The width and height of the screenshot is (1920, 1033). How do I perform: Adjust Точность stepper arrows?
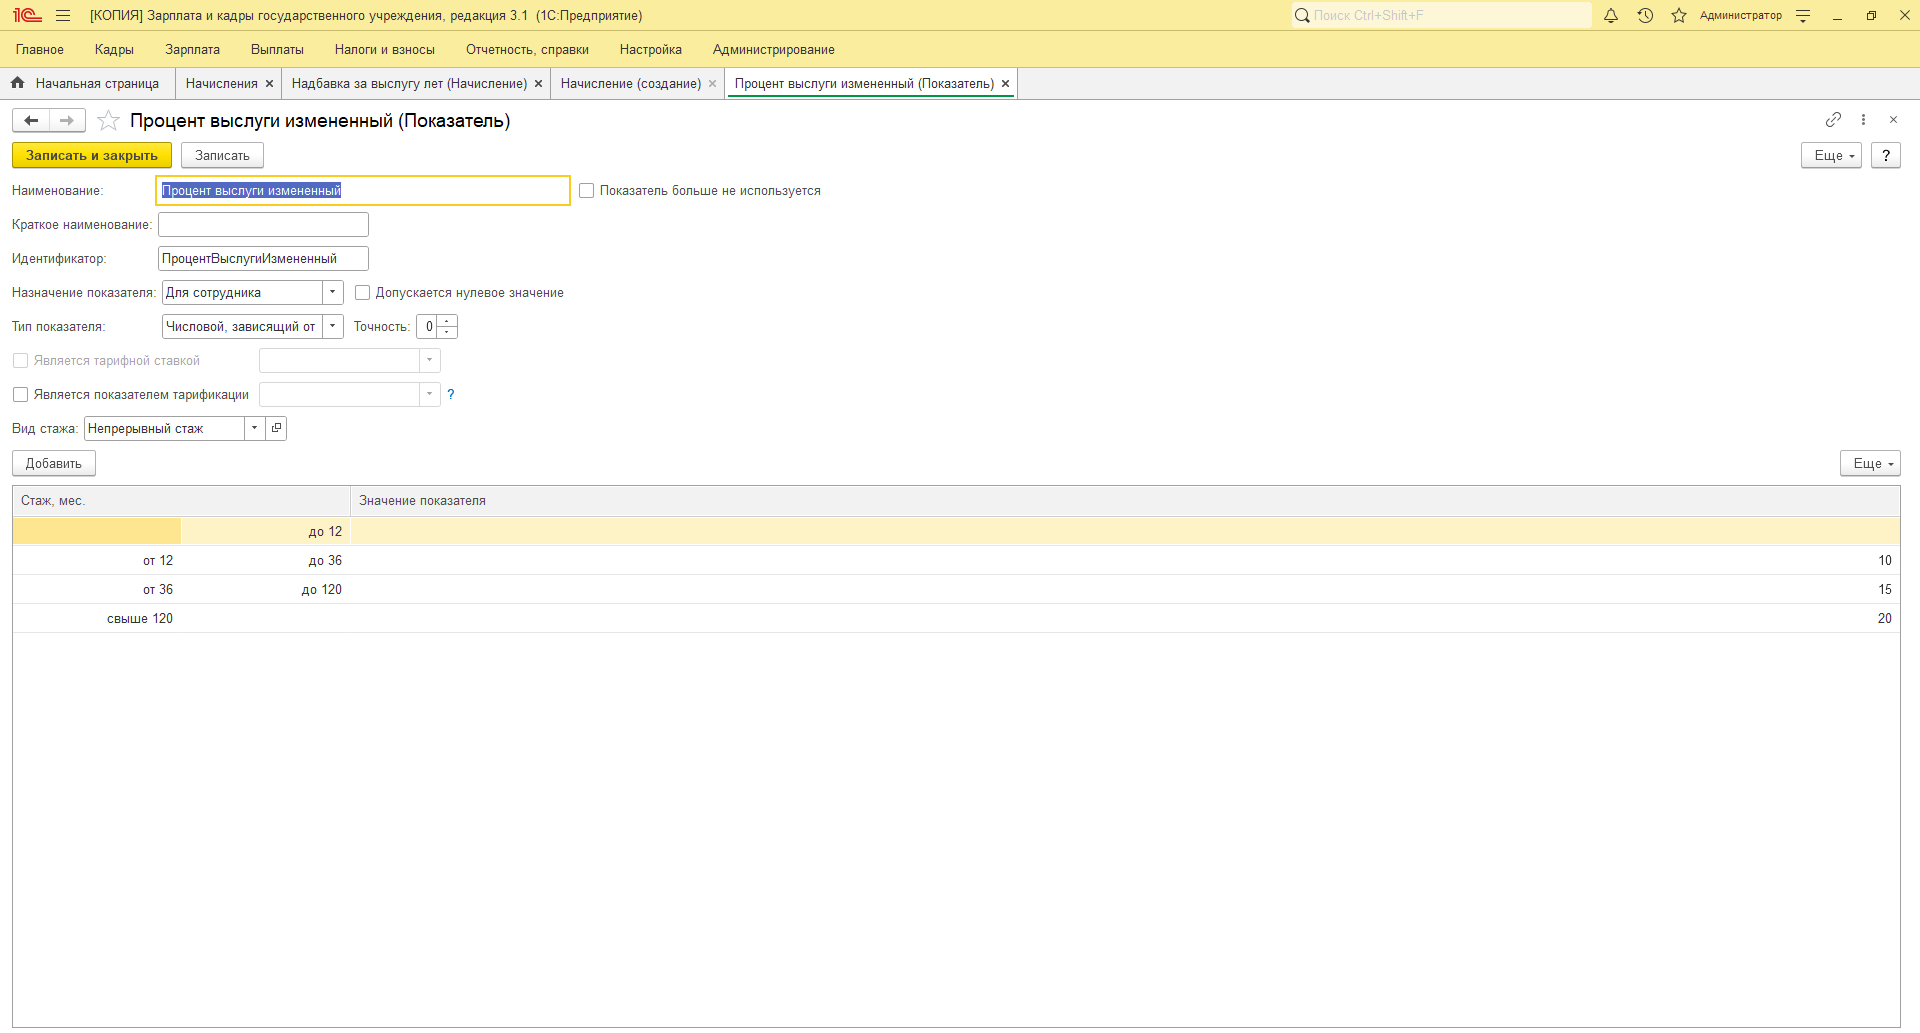click(x=447, y=327)
